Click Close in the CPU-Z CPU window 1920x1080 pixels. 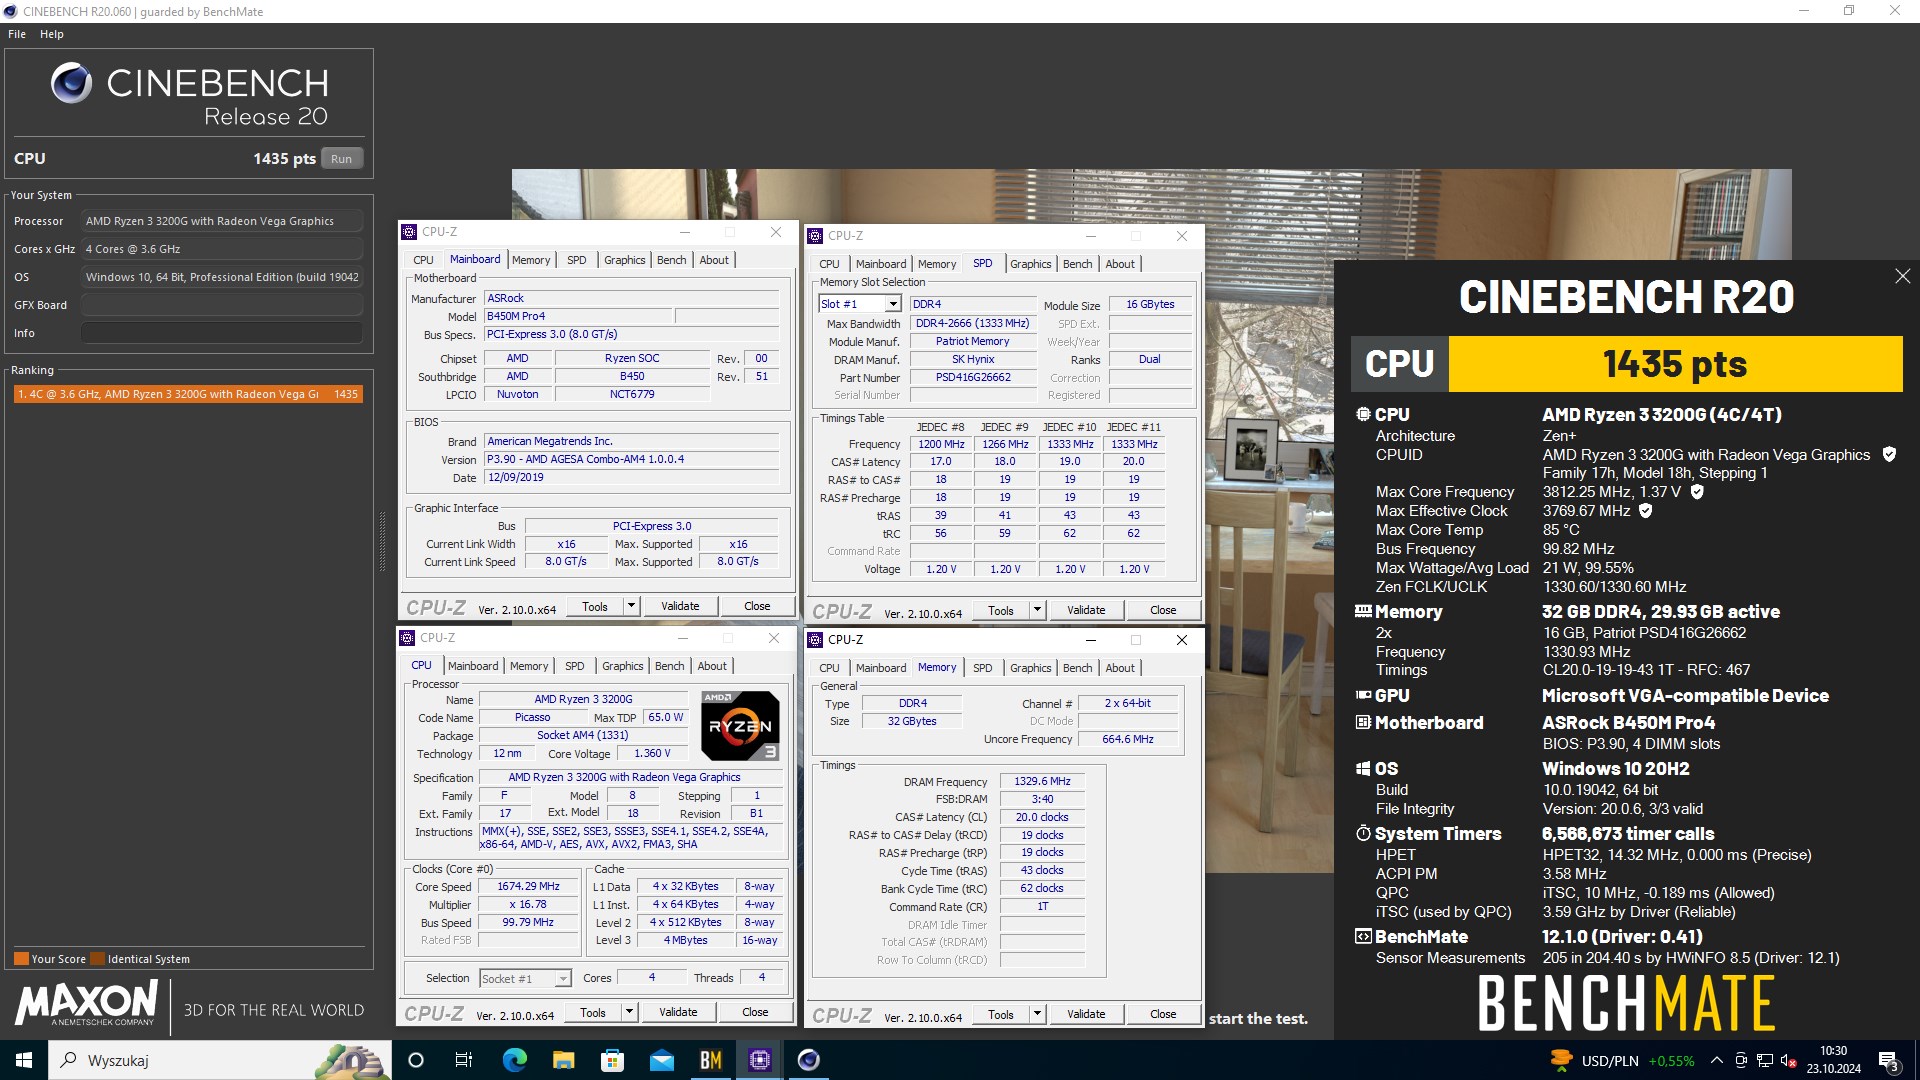click(755, 1012)
